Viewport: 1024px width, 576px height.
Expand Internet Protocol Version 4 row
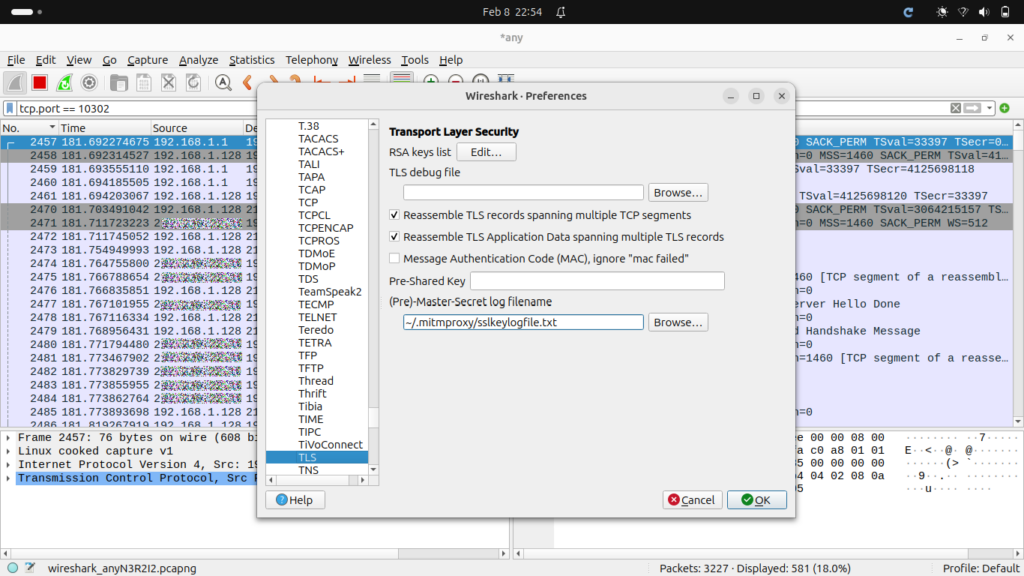(x=8, y=464)
